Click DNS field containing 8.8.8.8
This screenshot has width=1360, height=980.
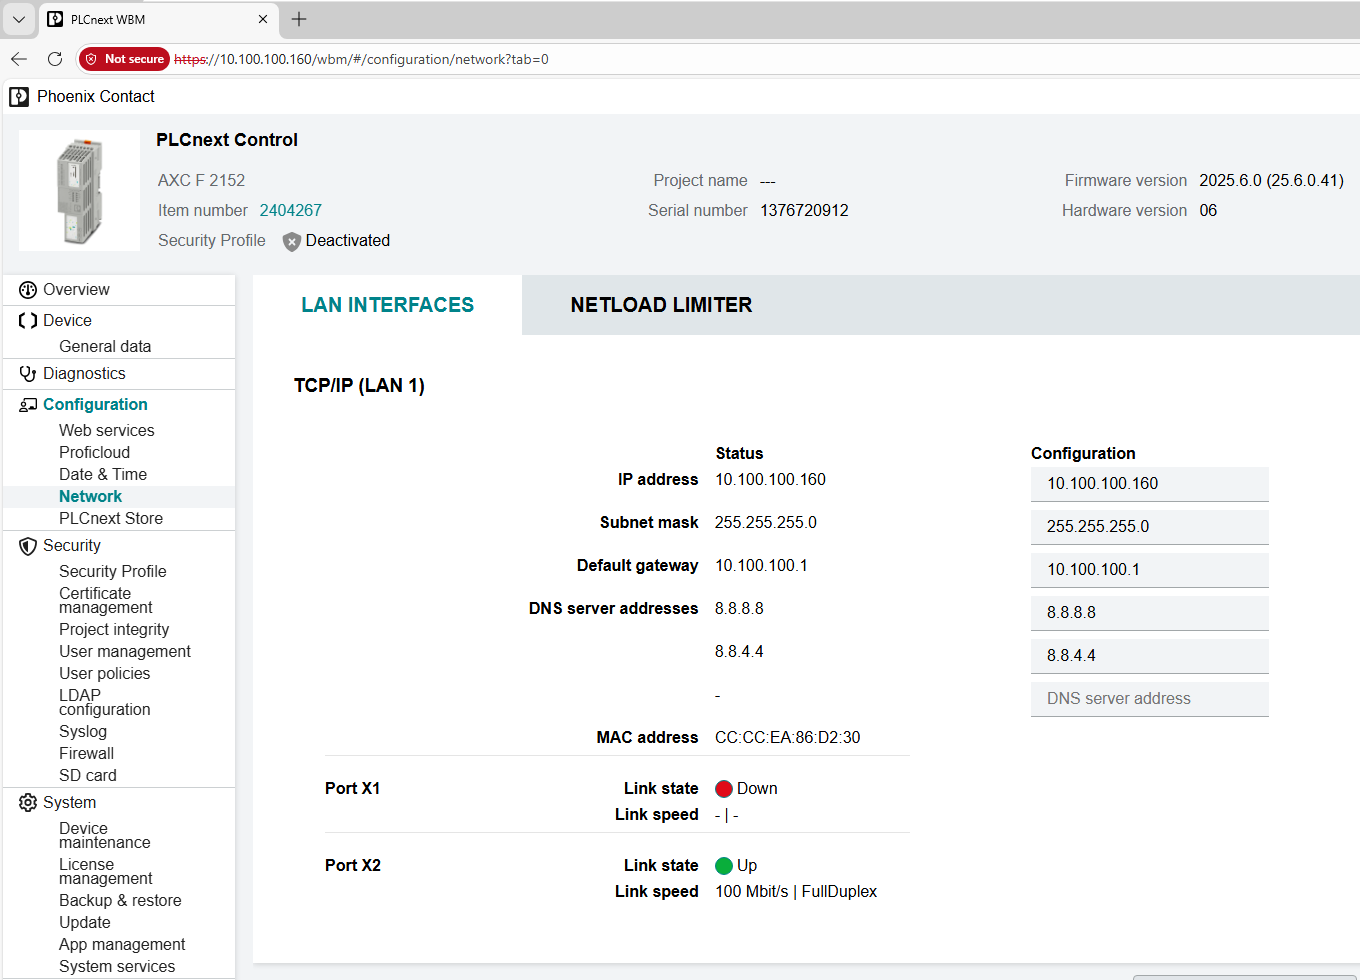tap(1150, 613)
